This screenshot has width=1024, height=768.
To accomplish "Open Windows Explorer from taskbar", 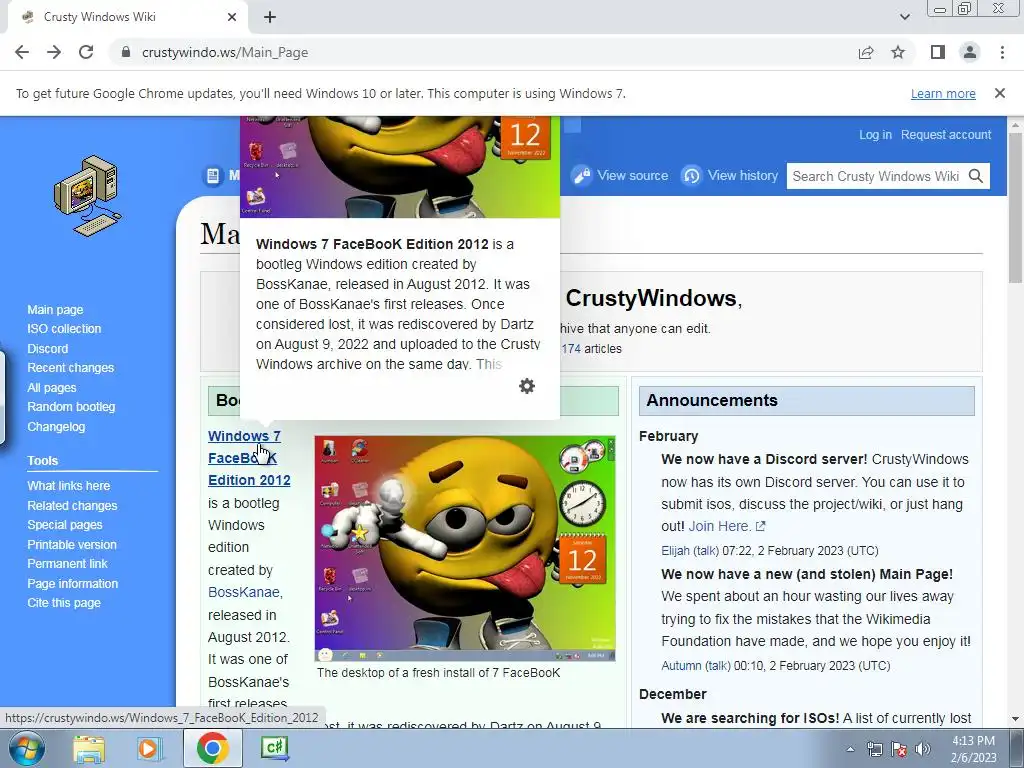I will pyautogui.click(x=88, y=748).
